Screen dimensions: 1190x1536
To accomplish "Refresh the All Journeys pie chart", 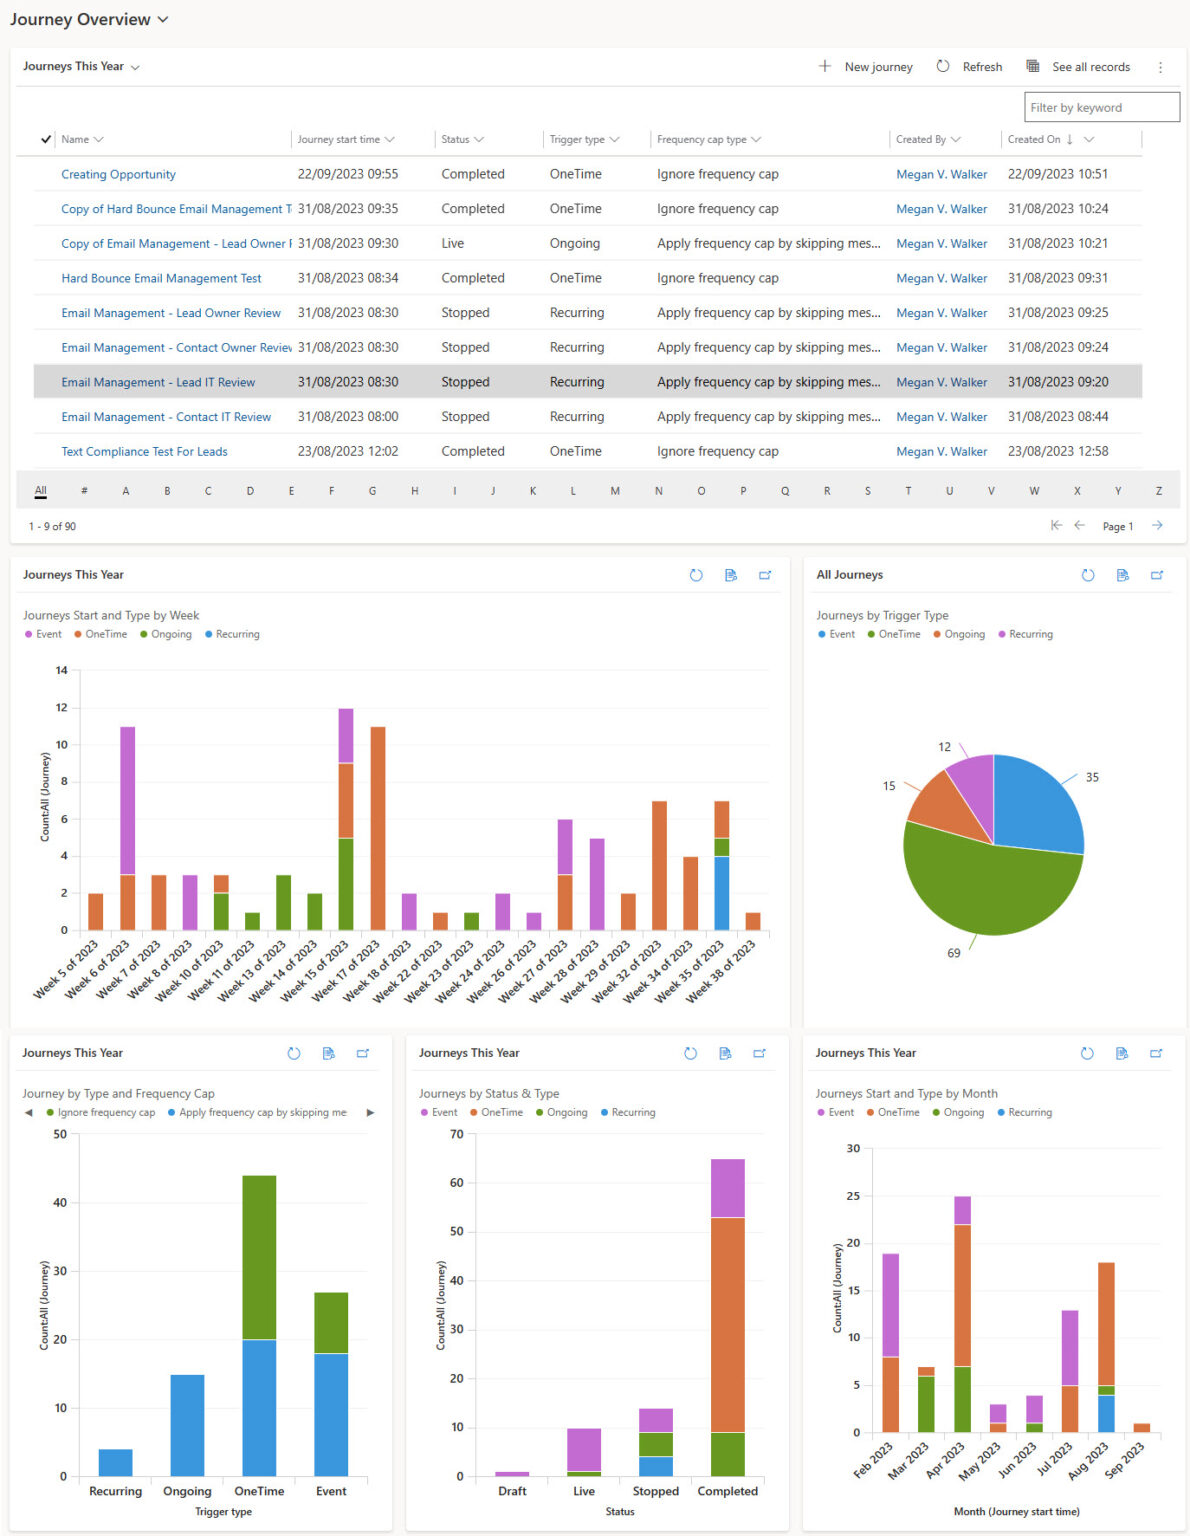I will tap(1087, 575).
